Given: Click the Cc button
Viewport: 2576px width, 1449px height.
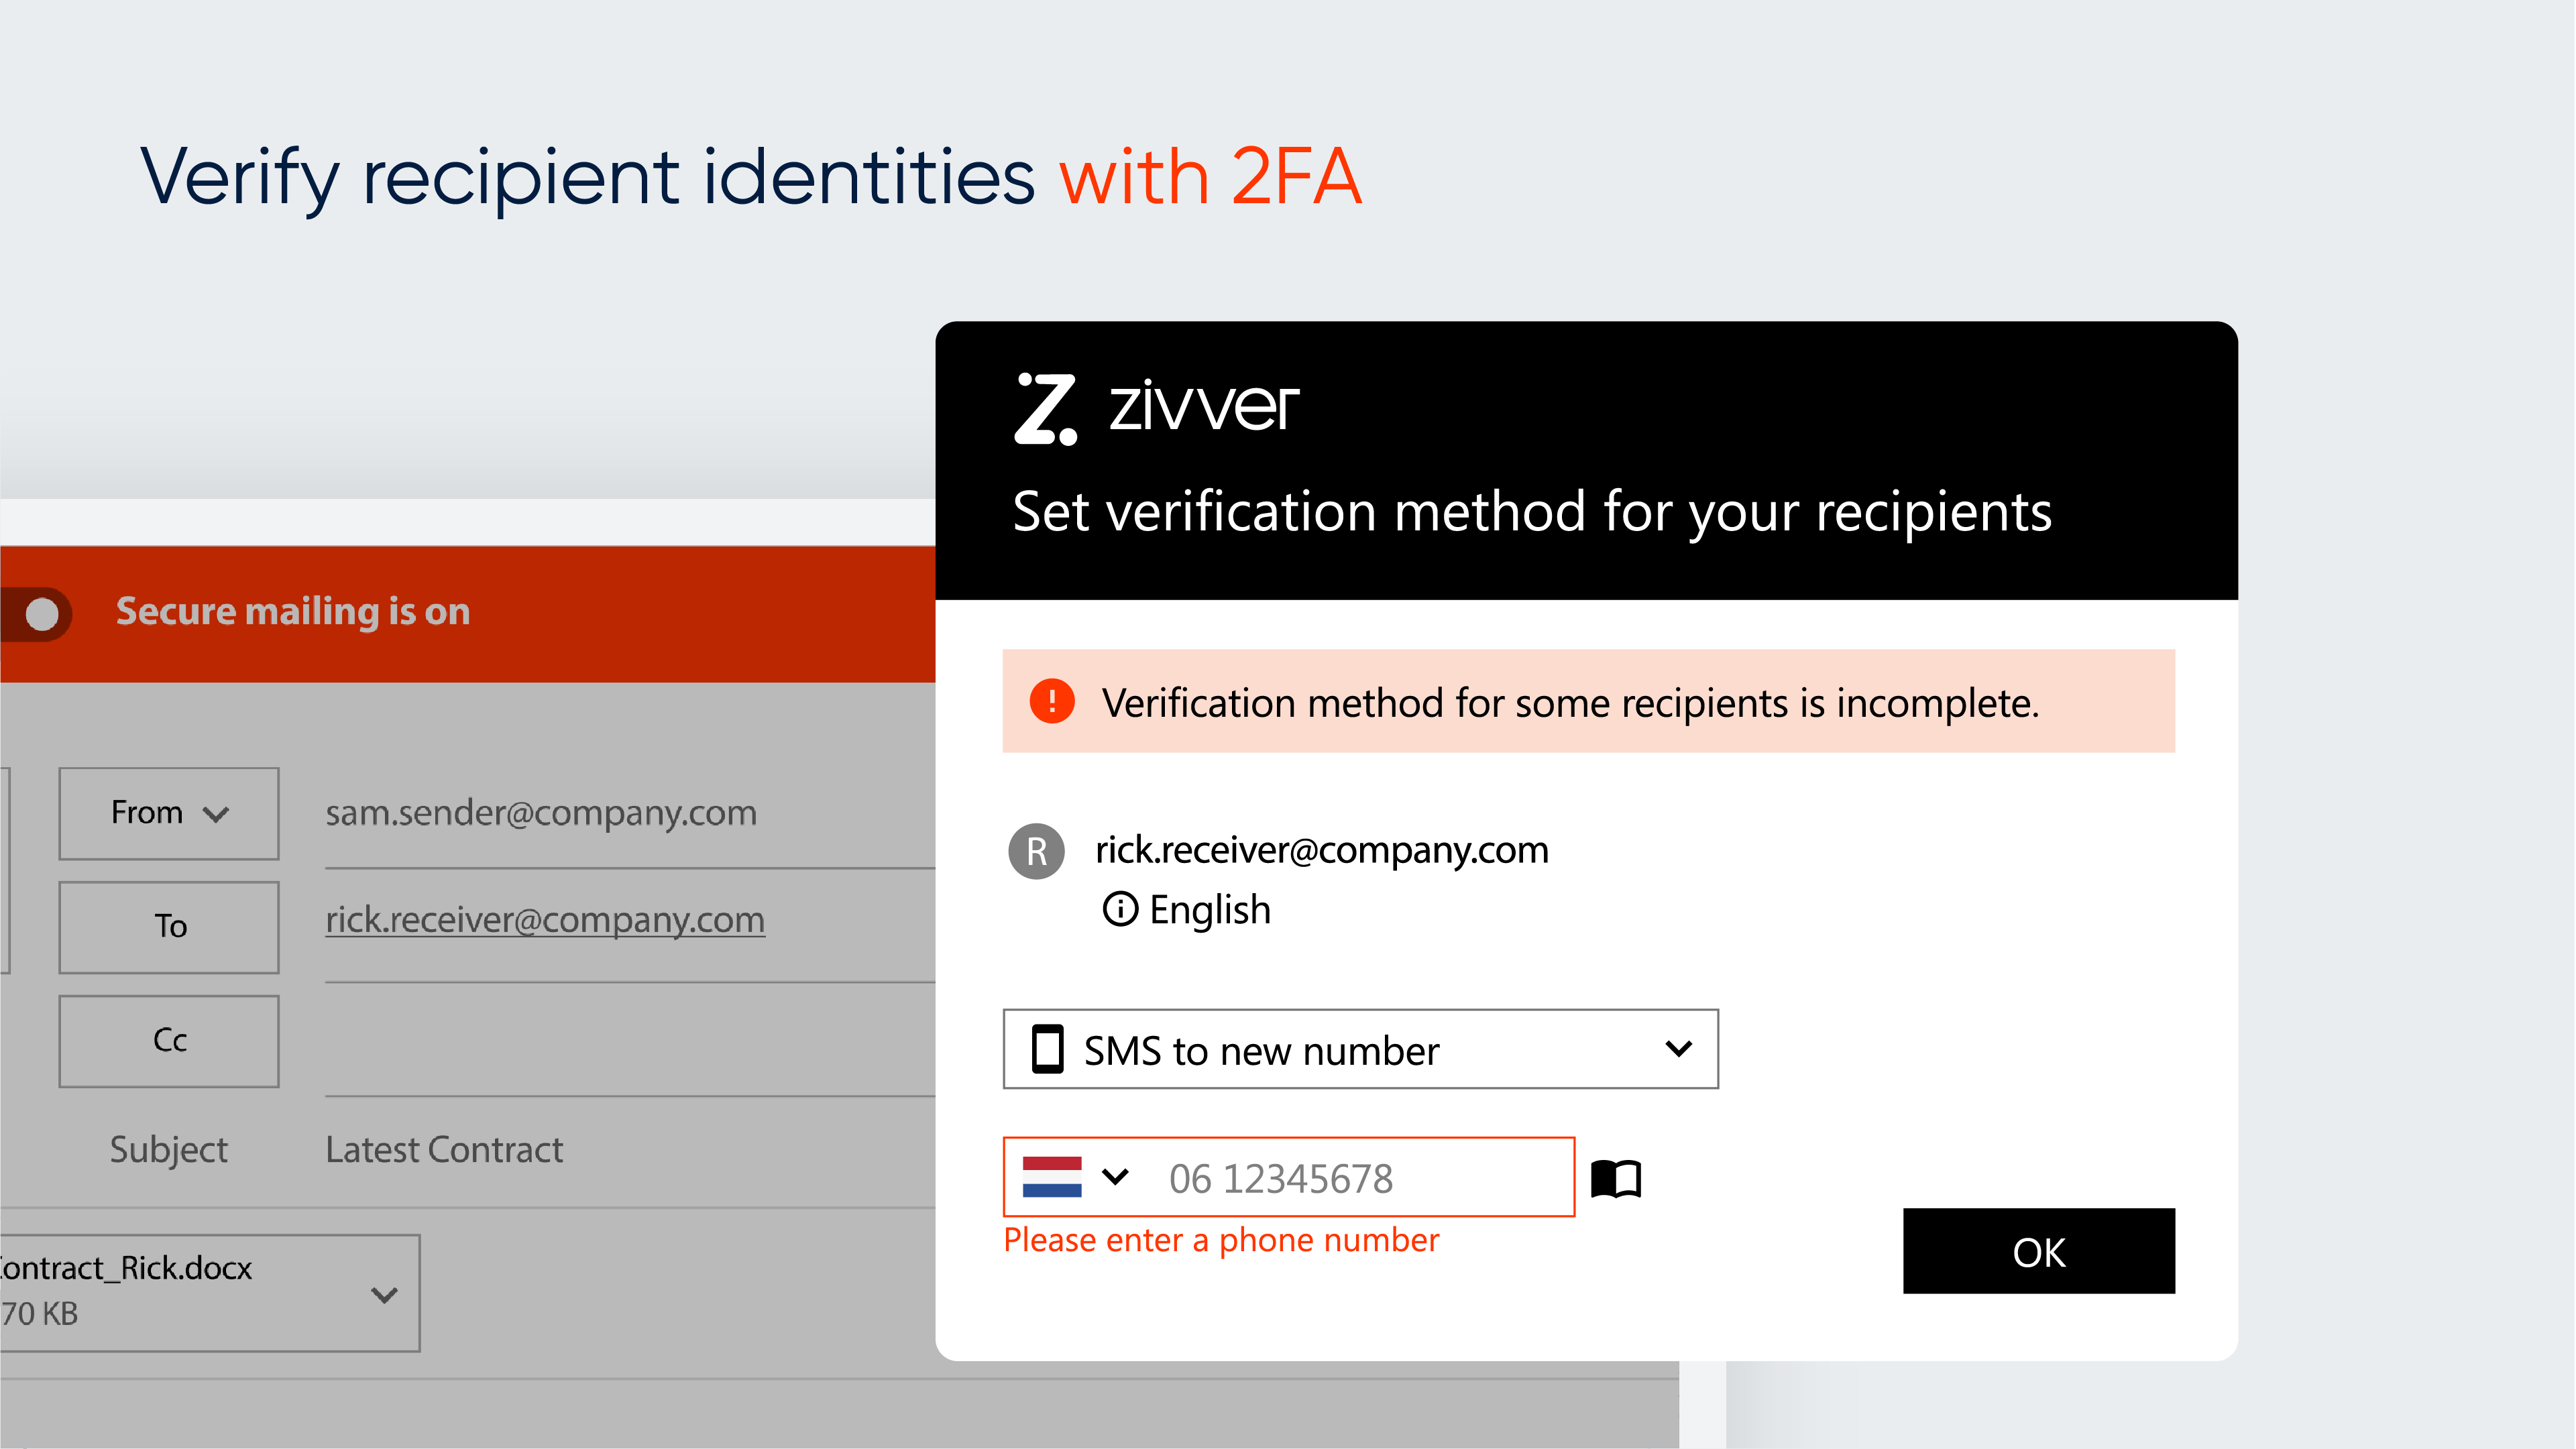Looking at the screenshot, I should coord(168,1040).
